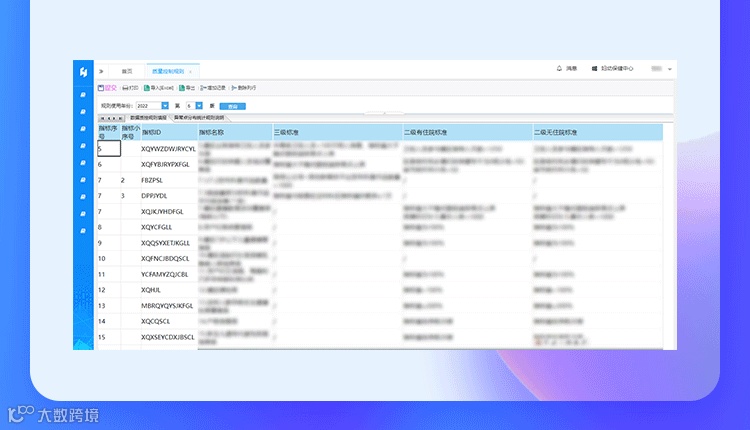
Task: Open the 消息 messages link
Action: tap(572, 68)
